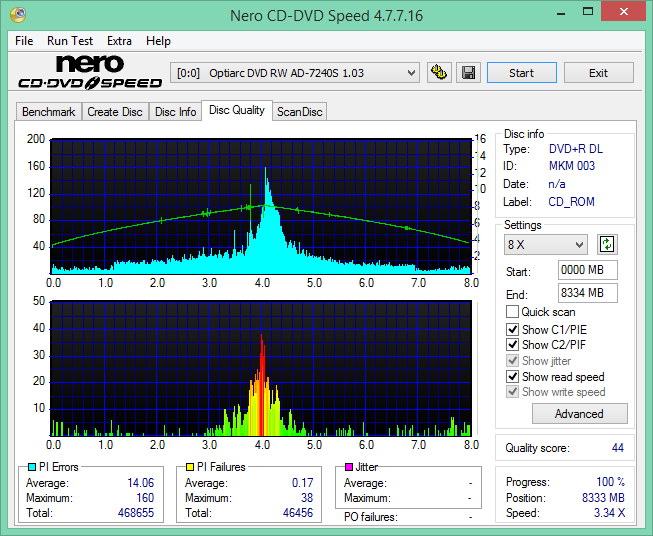Click the Start position 0000 MB field
The image size is (653, 536).
[587, 270]
